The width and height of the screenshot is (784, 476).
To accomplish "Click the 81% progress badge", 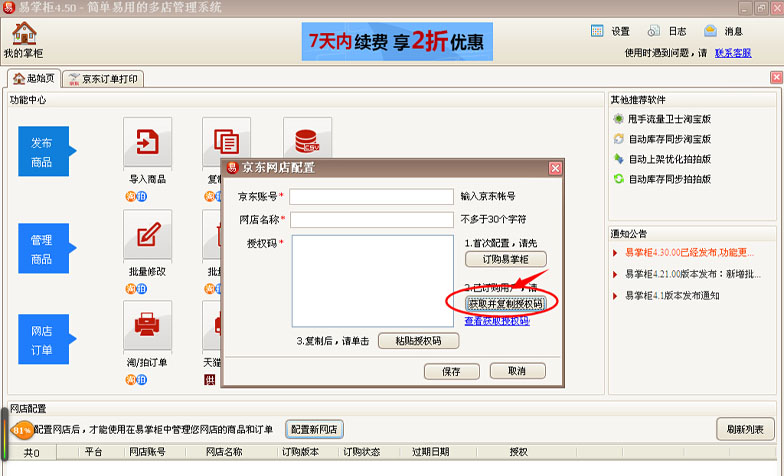I will click(x=22, y=430).
